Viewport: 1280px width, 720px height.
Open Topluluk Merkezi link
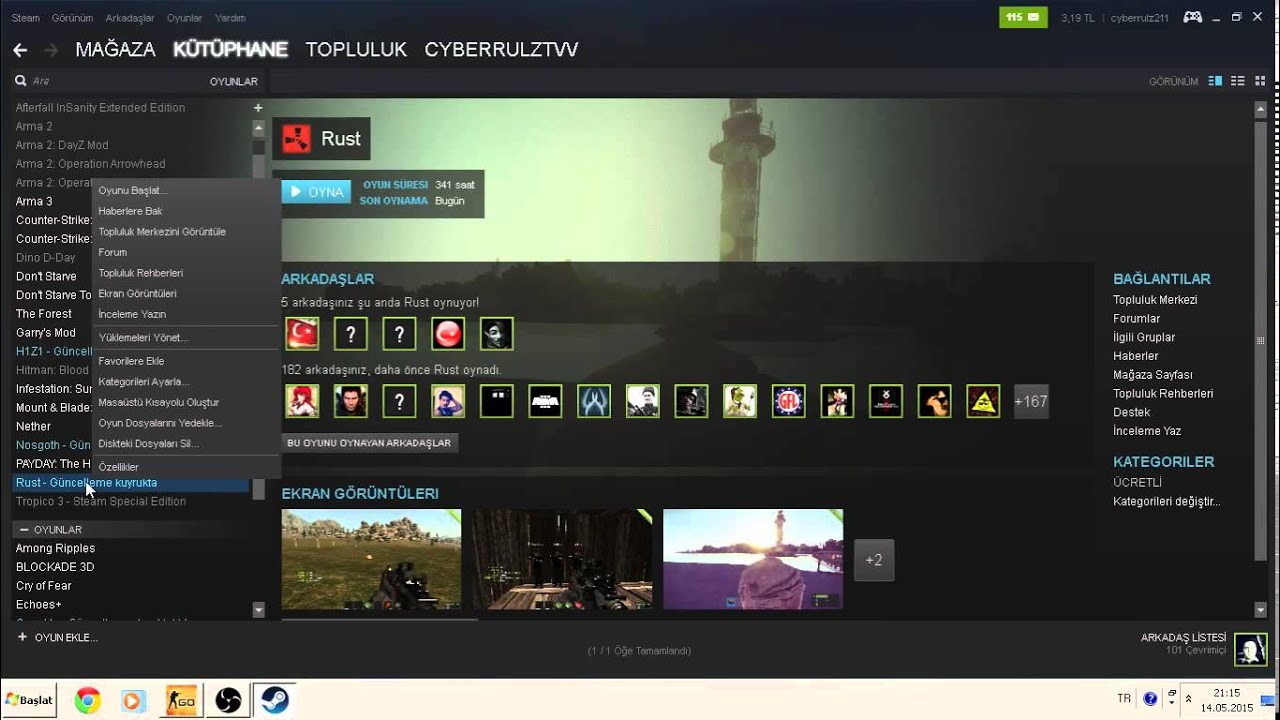[1155, 300]
